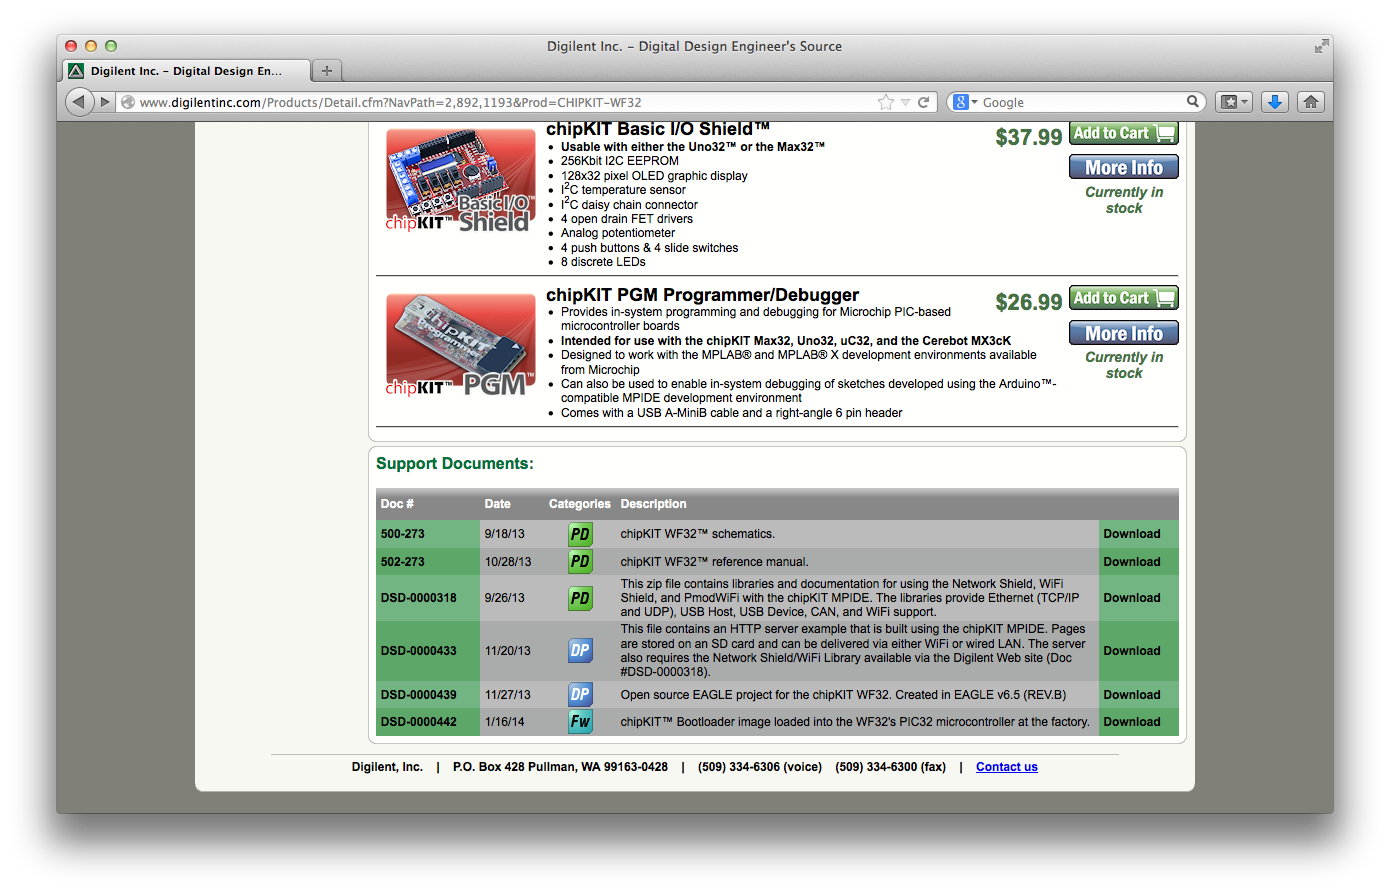
Task: Click doc number 502-273
Action: [x=402, y=562]
